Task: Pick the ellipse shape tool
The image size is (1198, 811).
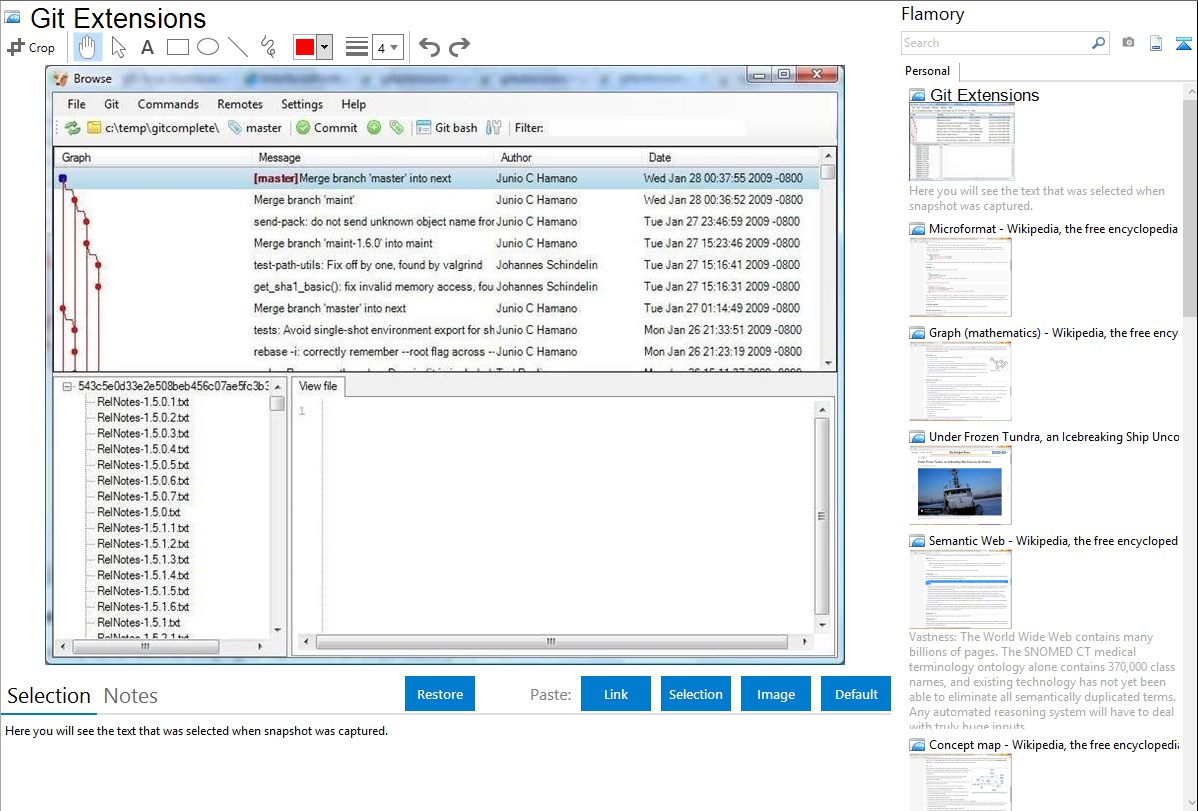Action: click(208, 47)
